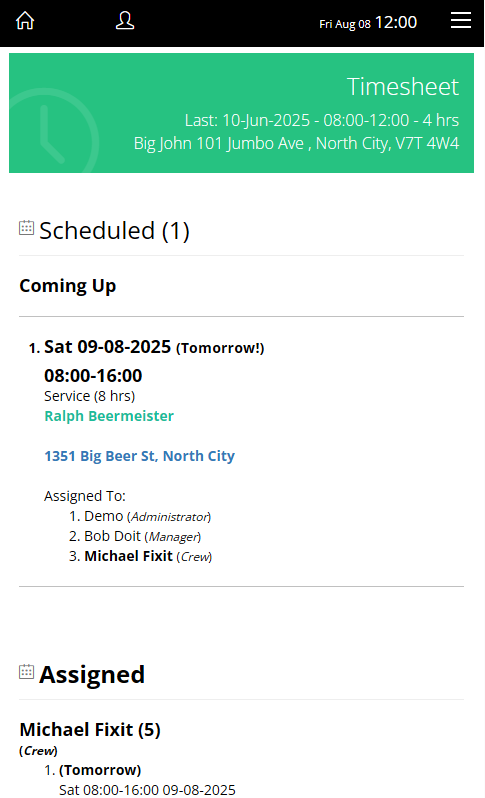
Task: Click the 08:00-16:00 time slot
Action: (93, 376)
